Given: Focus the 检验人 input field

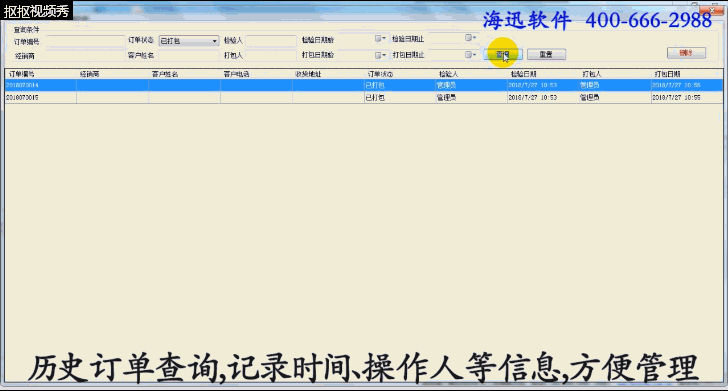Looking at the screenshot, I should coord(271,41).
